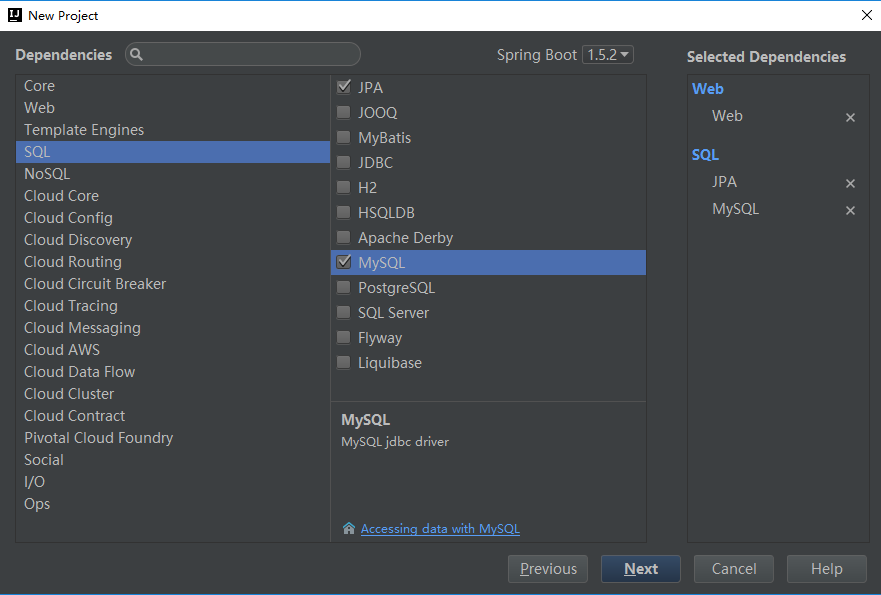Remove MySQL from selected dependencies
881x595 pixels.
point(850,210)
